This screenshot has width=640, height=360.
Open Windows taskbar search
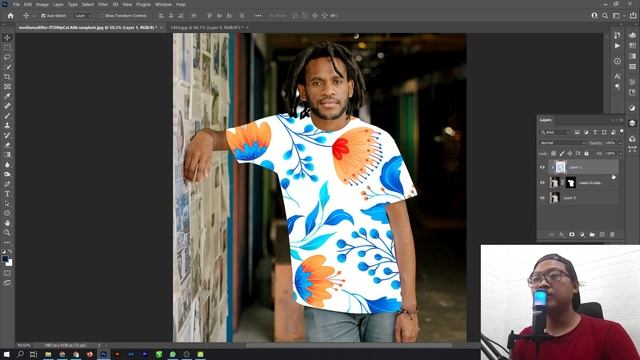(x=20, y=355)
